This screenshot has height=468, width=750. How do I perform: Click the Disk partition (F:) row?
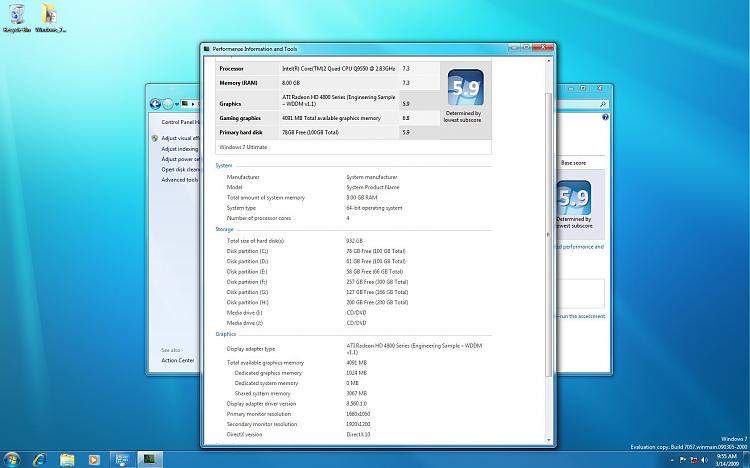(318, 282)
